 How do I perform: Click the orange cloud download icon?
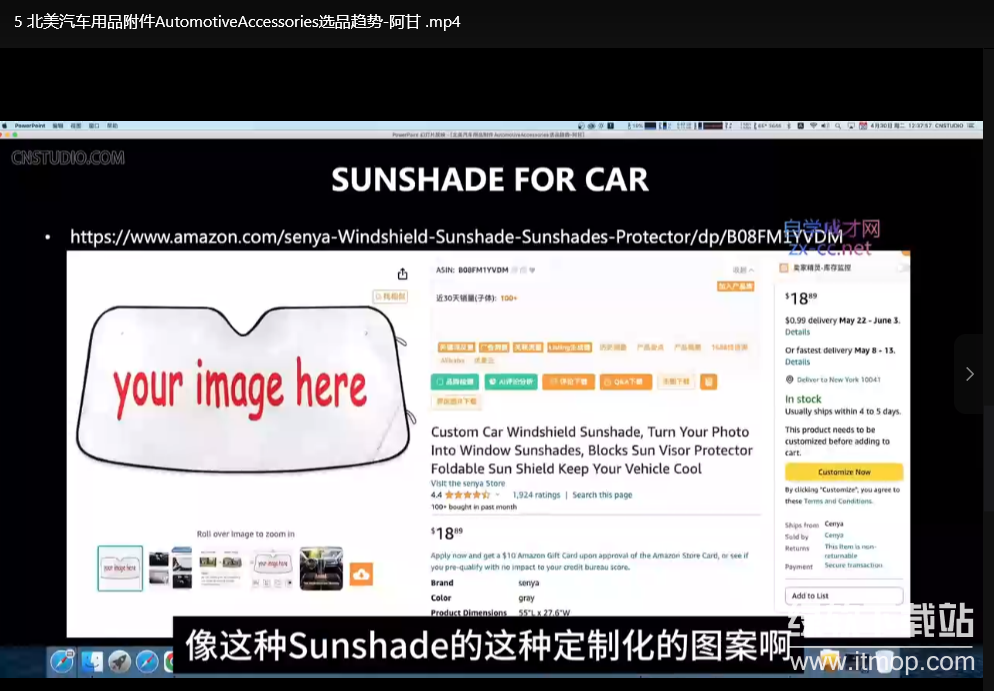pos(361,574)
